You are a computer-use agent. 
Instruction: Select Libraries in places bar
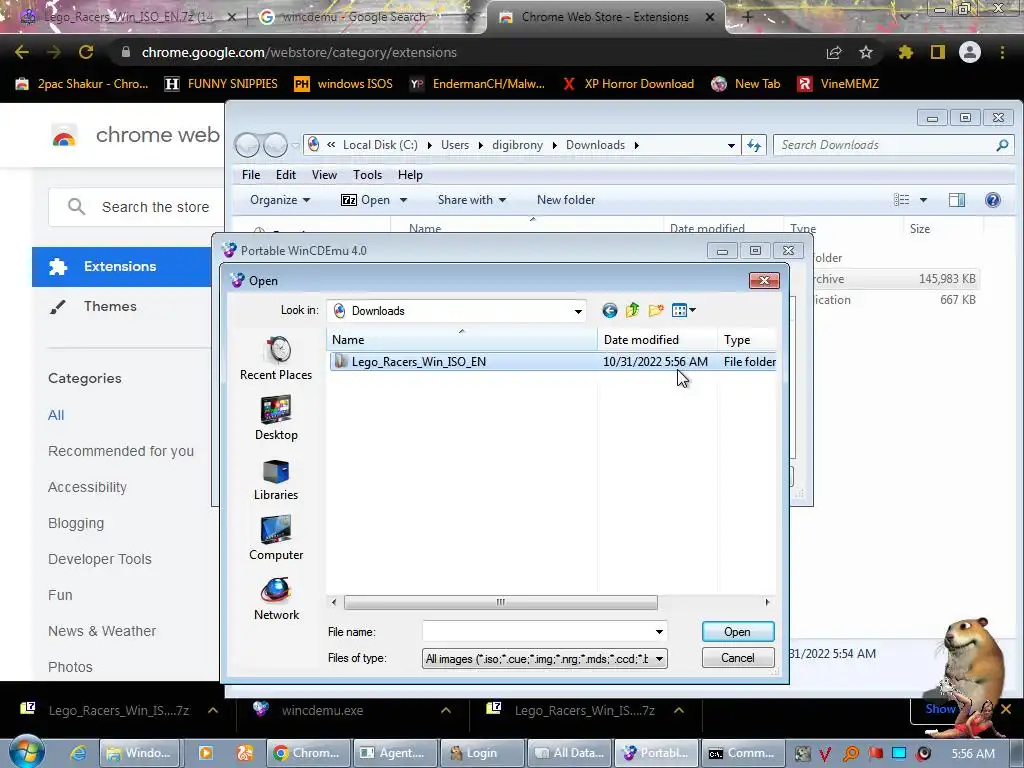[276, 479]
